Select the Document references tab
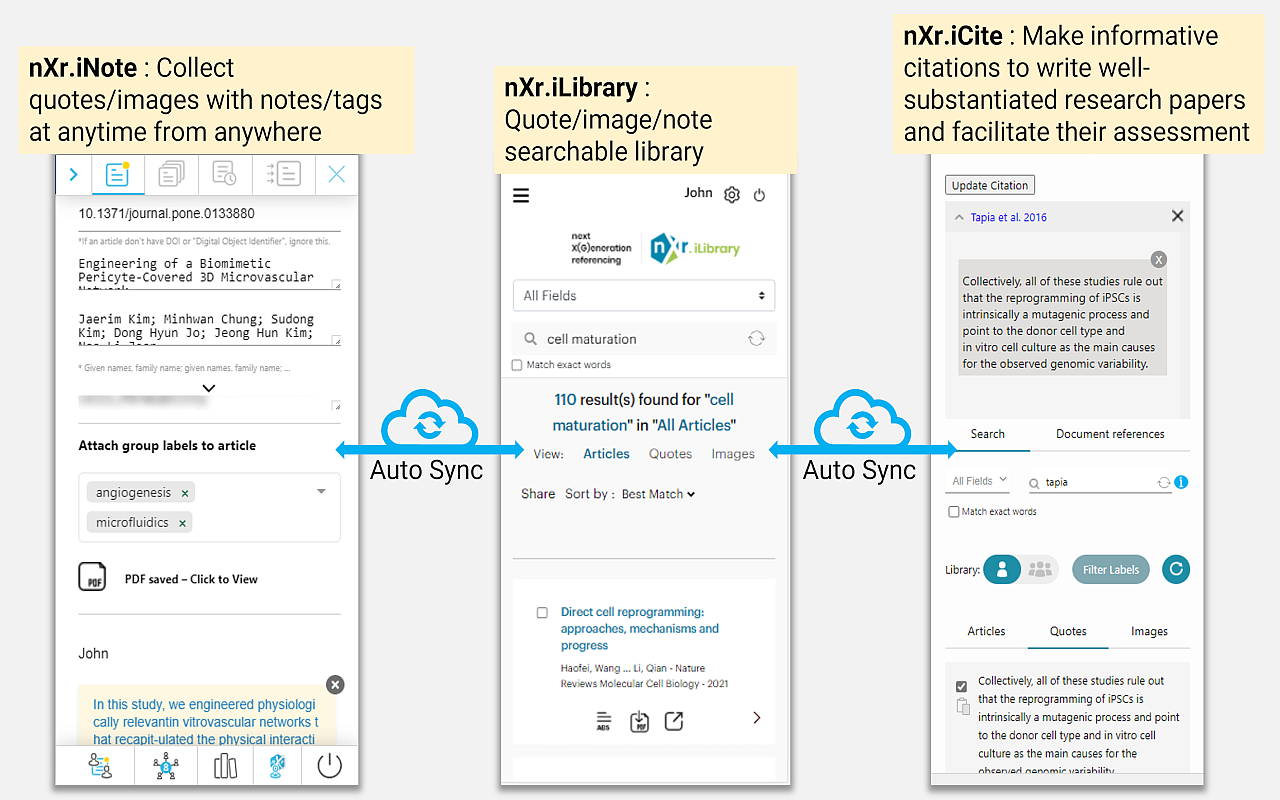The image size is (1280, 800). tap(1110, 434)
